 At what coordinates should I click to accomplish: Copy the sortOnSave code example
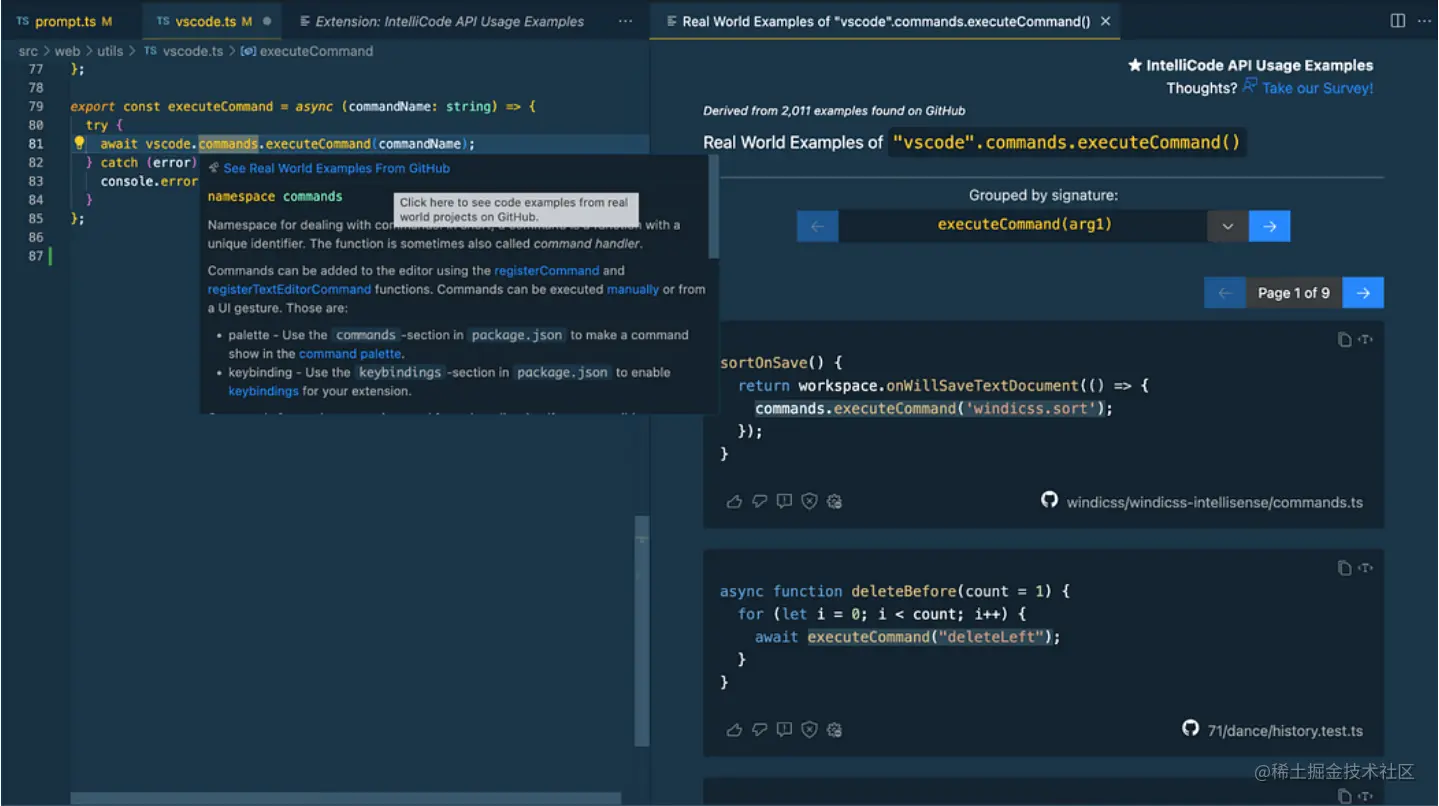coord(1345,340)
